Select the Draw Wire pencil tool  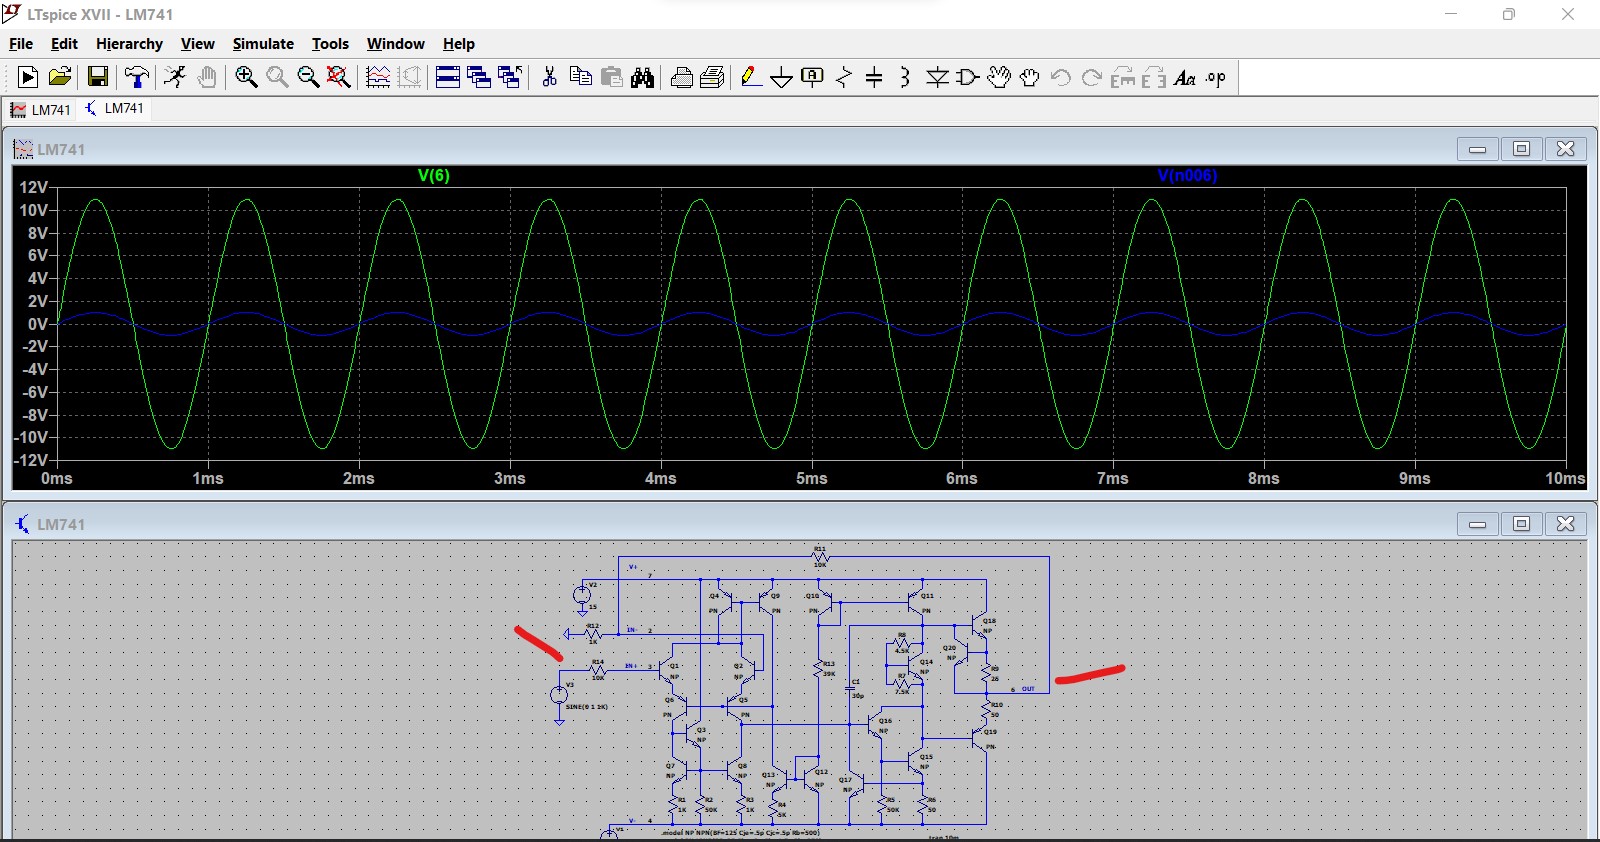tap(751, 77)
